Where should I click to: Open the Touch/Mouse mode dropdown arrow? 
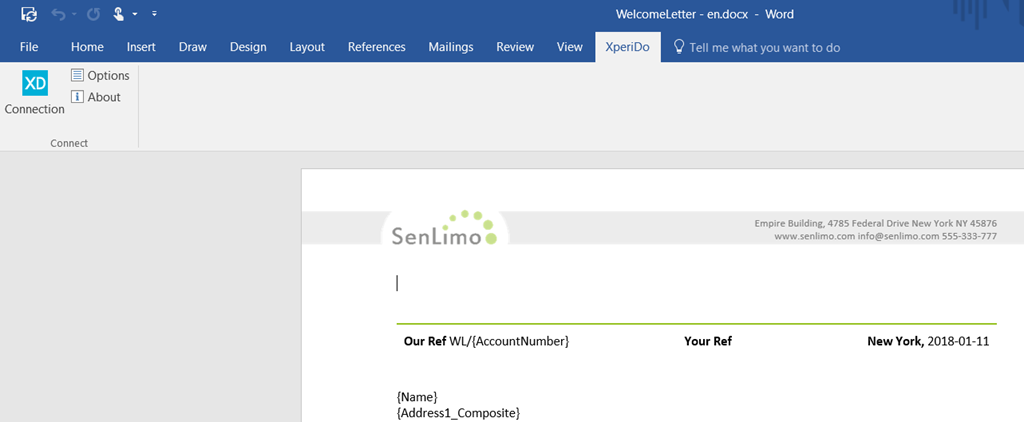pos(135,14)
